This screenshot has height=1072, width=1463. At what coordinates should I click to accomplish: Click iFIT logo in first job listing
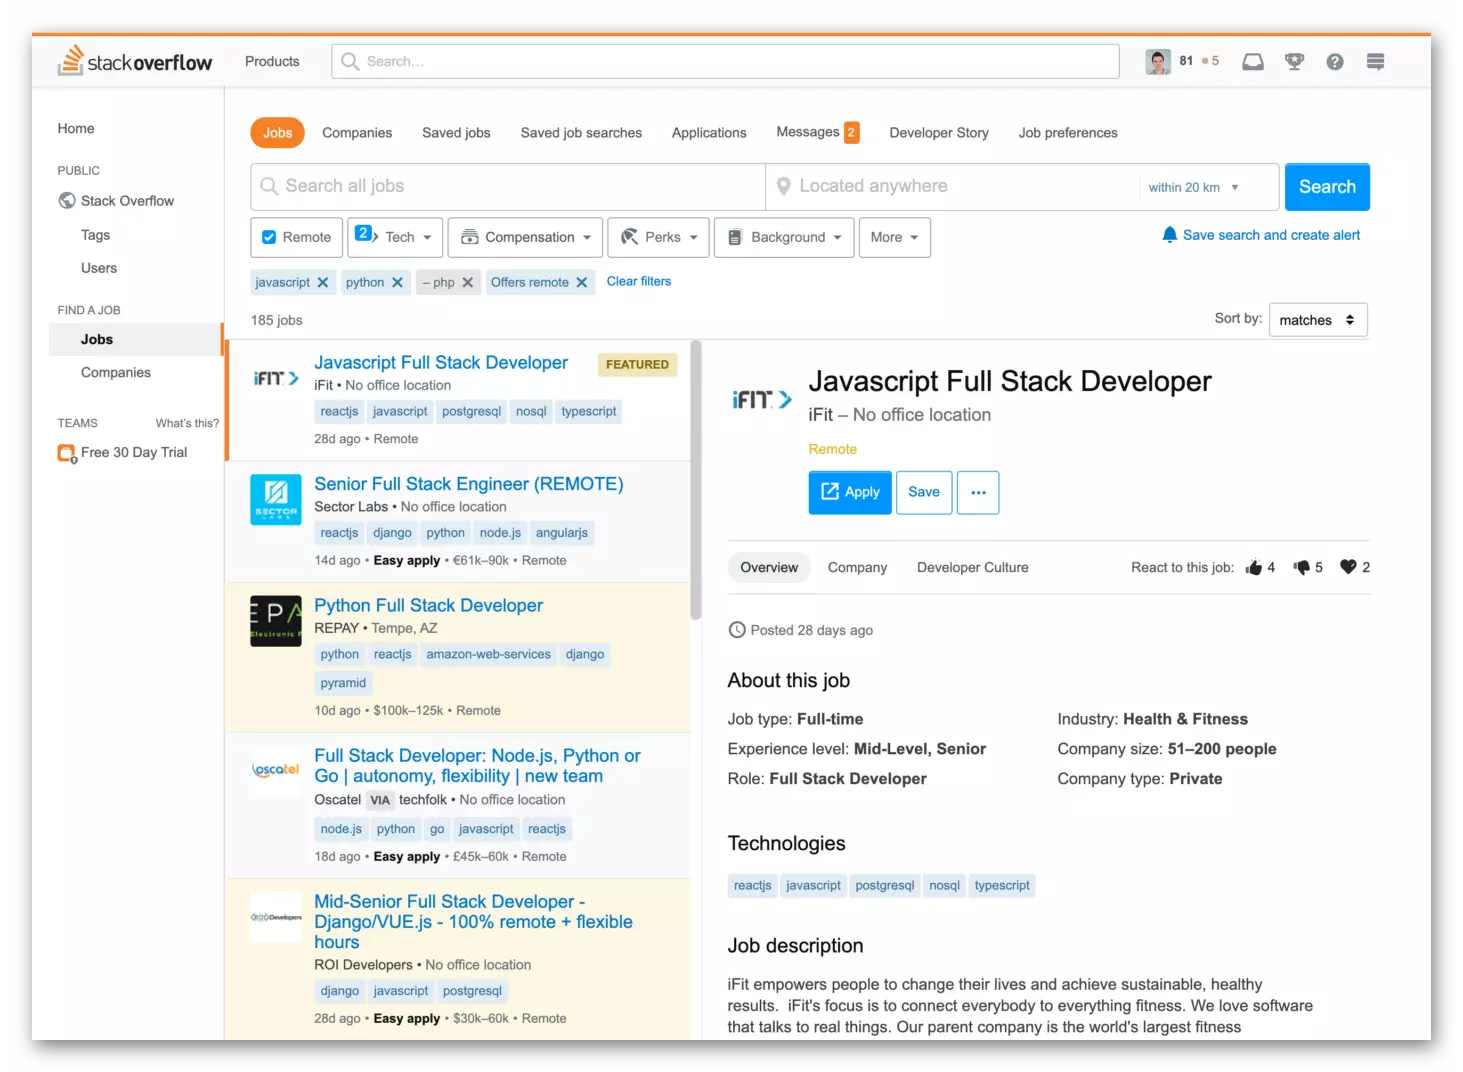pyautogui.click(x=276, y=379)
